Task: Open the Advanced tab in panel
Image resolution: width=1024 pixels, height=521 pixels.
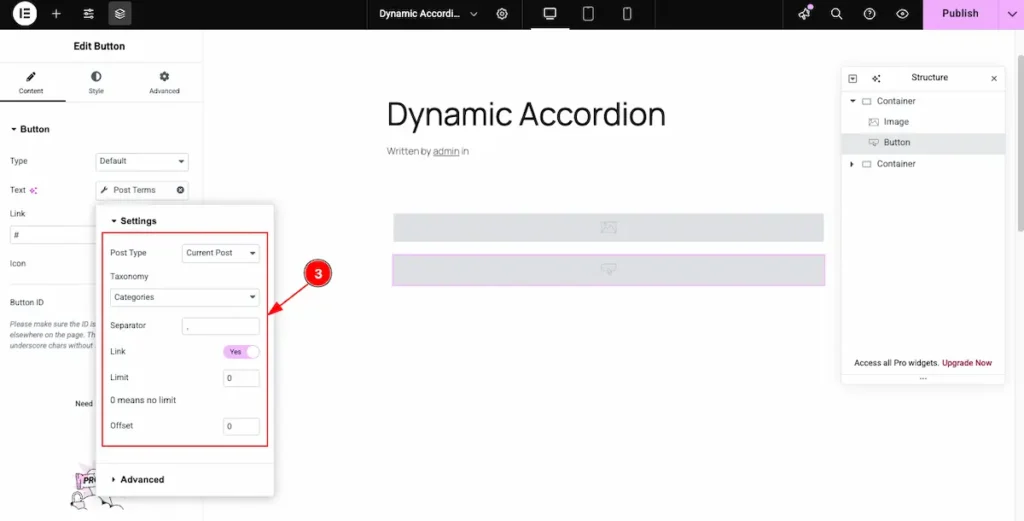Action: (x=164, y=82)
